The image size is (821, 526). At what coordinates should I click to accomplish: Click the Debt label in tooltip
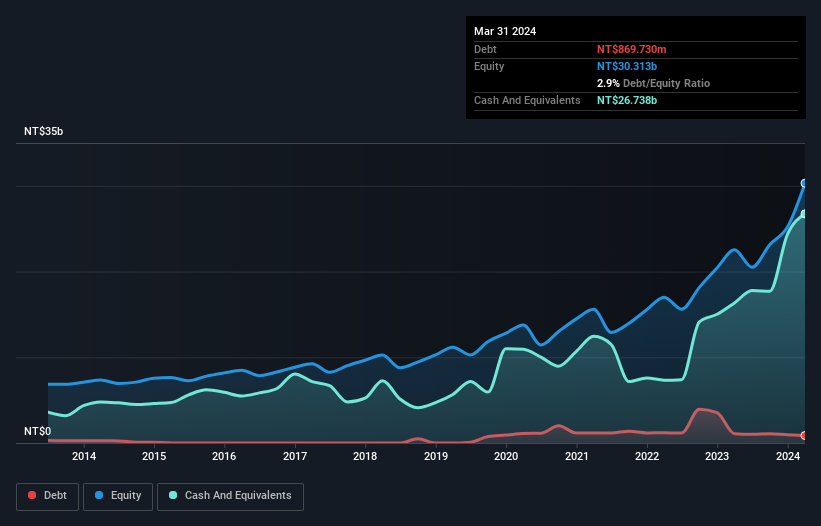pyautogui.click(x=485, y=49)
